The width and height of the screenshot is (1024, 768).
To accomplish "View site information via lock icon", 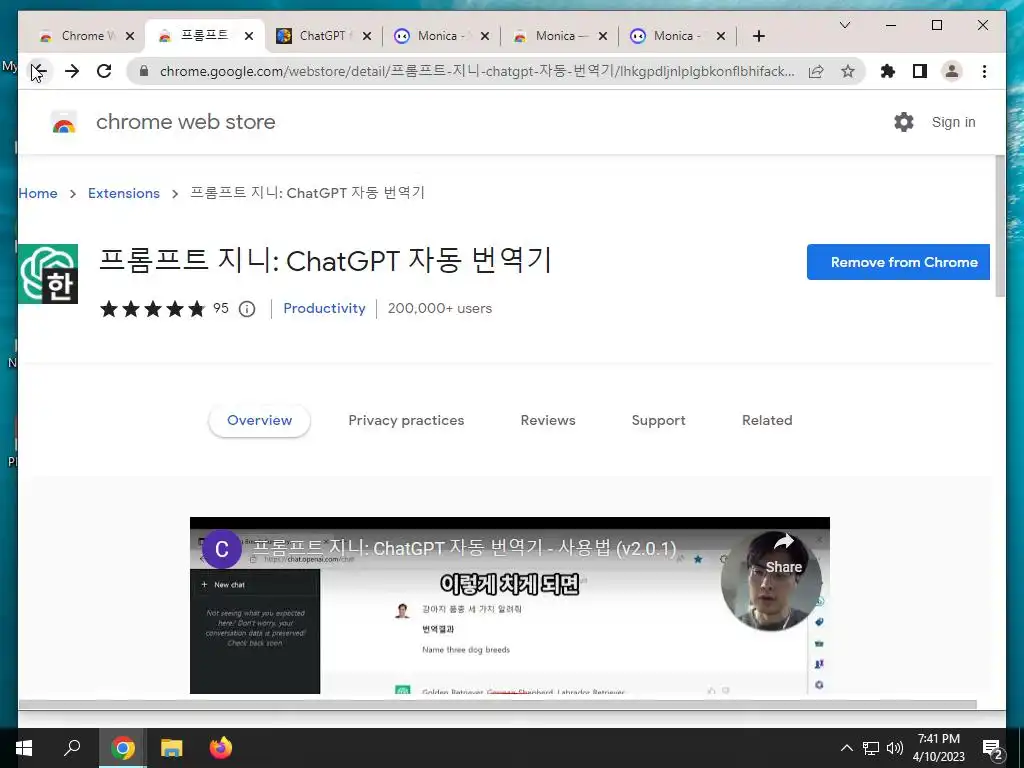I will tap(144, 71).
